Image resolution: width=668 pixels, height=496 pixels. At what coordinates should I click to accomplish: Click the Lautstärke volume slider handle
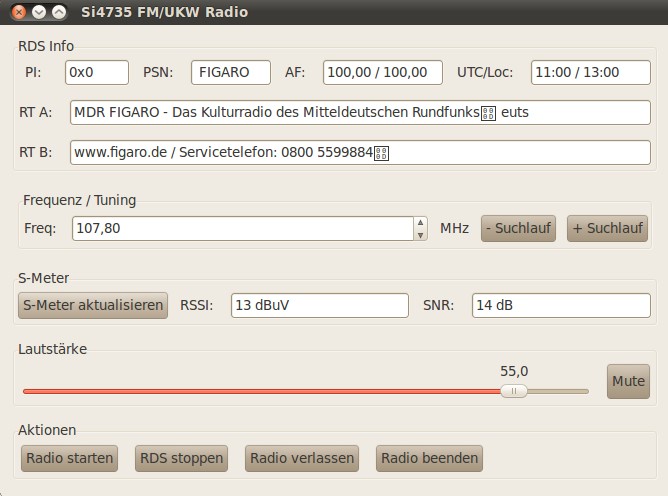pyautogui.click(x=514, y=391)
